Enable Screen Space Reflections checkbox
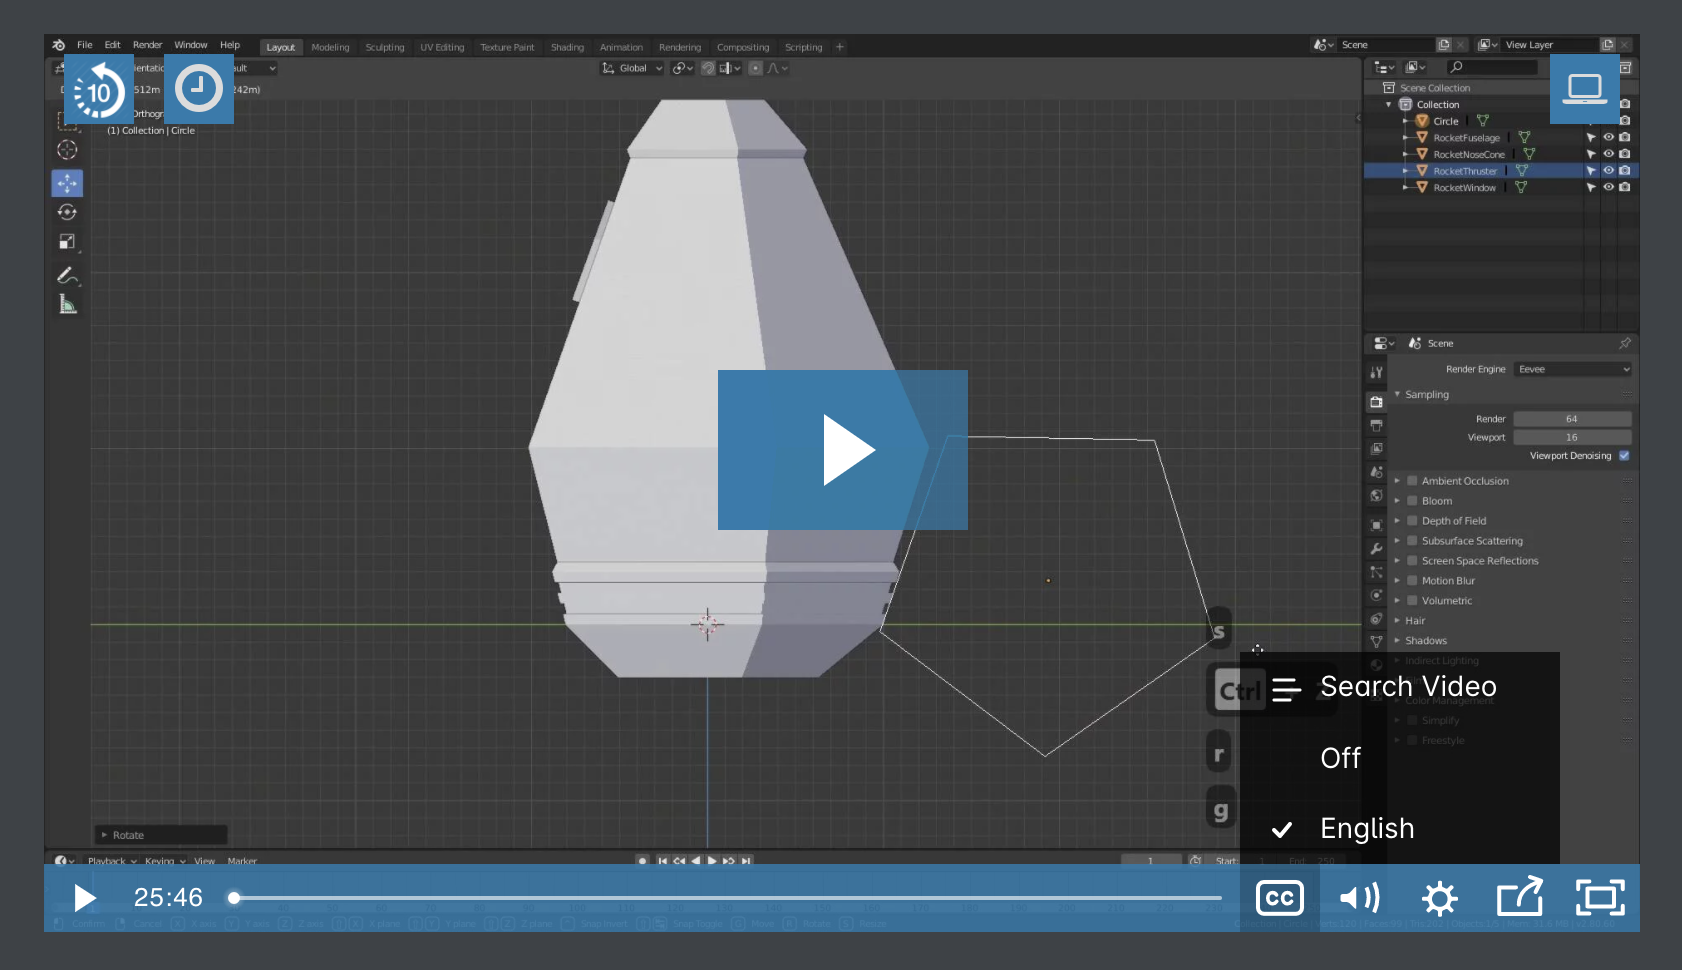The height and width of the screenshot is (970, 1682). click(1412, 561)
